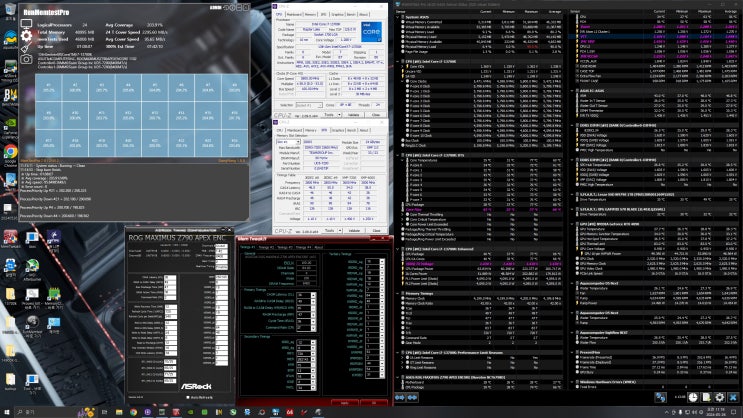743x418 pixels.
Task: Open HWiNFO sensor settings gear icon
Action: [719, 397]
